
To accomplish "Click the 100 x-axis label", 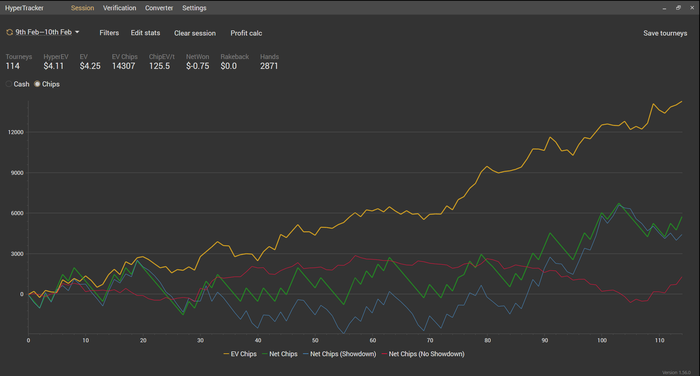I will coord(602,340).
